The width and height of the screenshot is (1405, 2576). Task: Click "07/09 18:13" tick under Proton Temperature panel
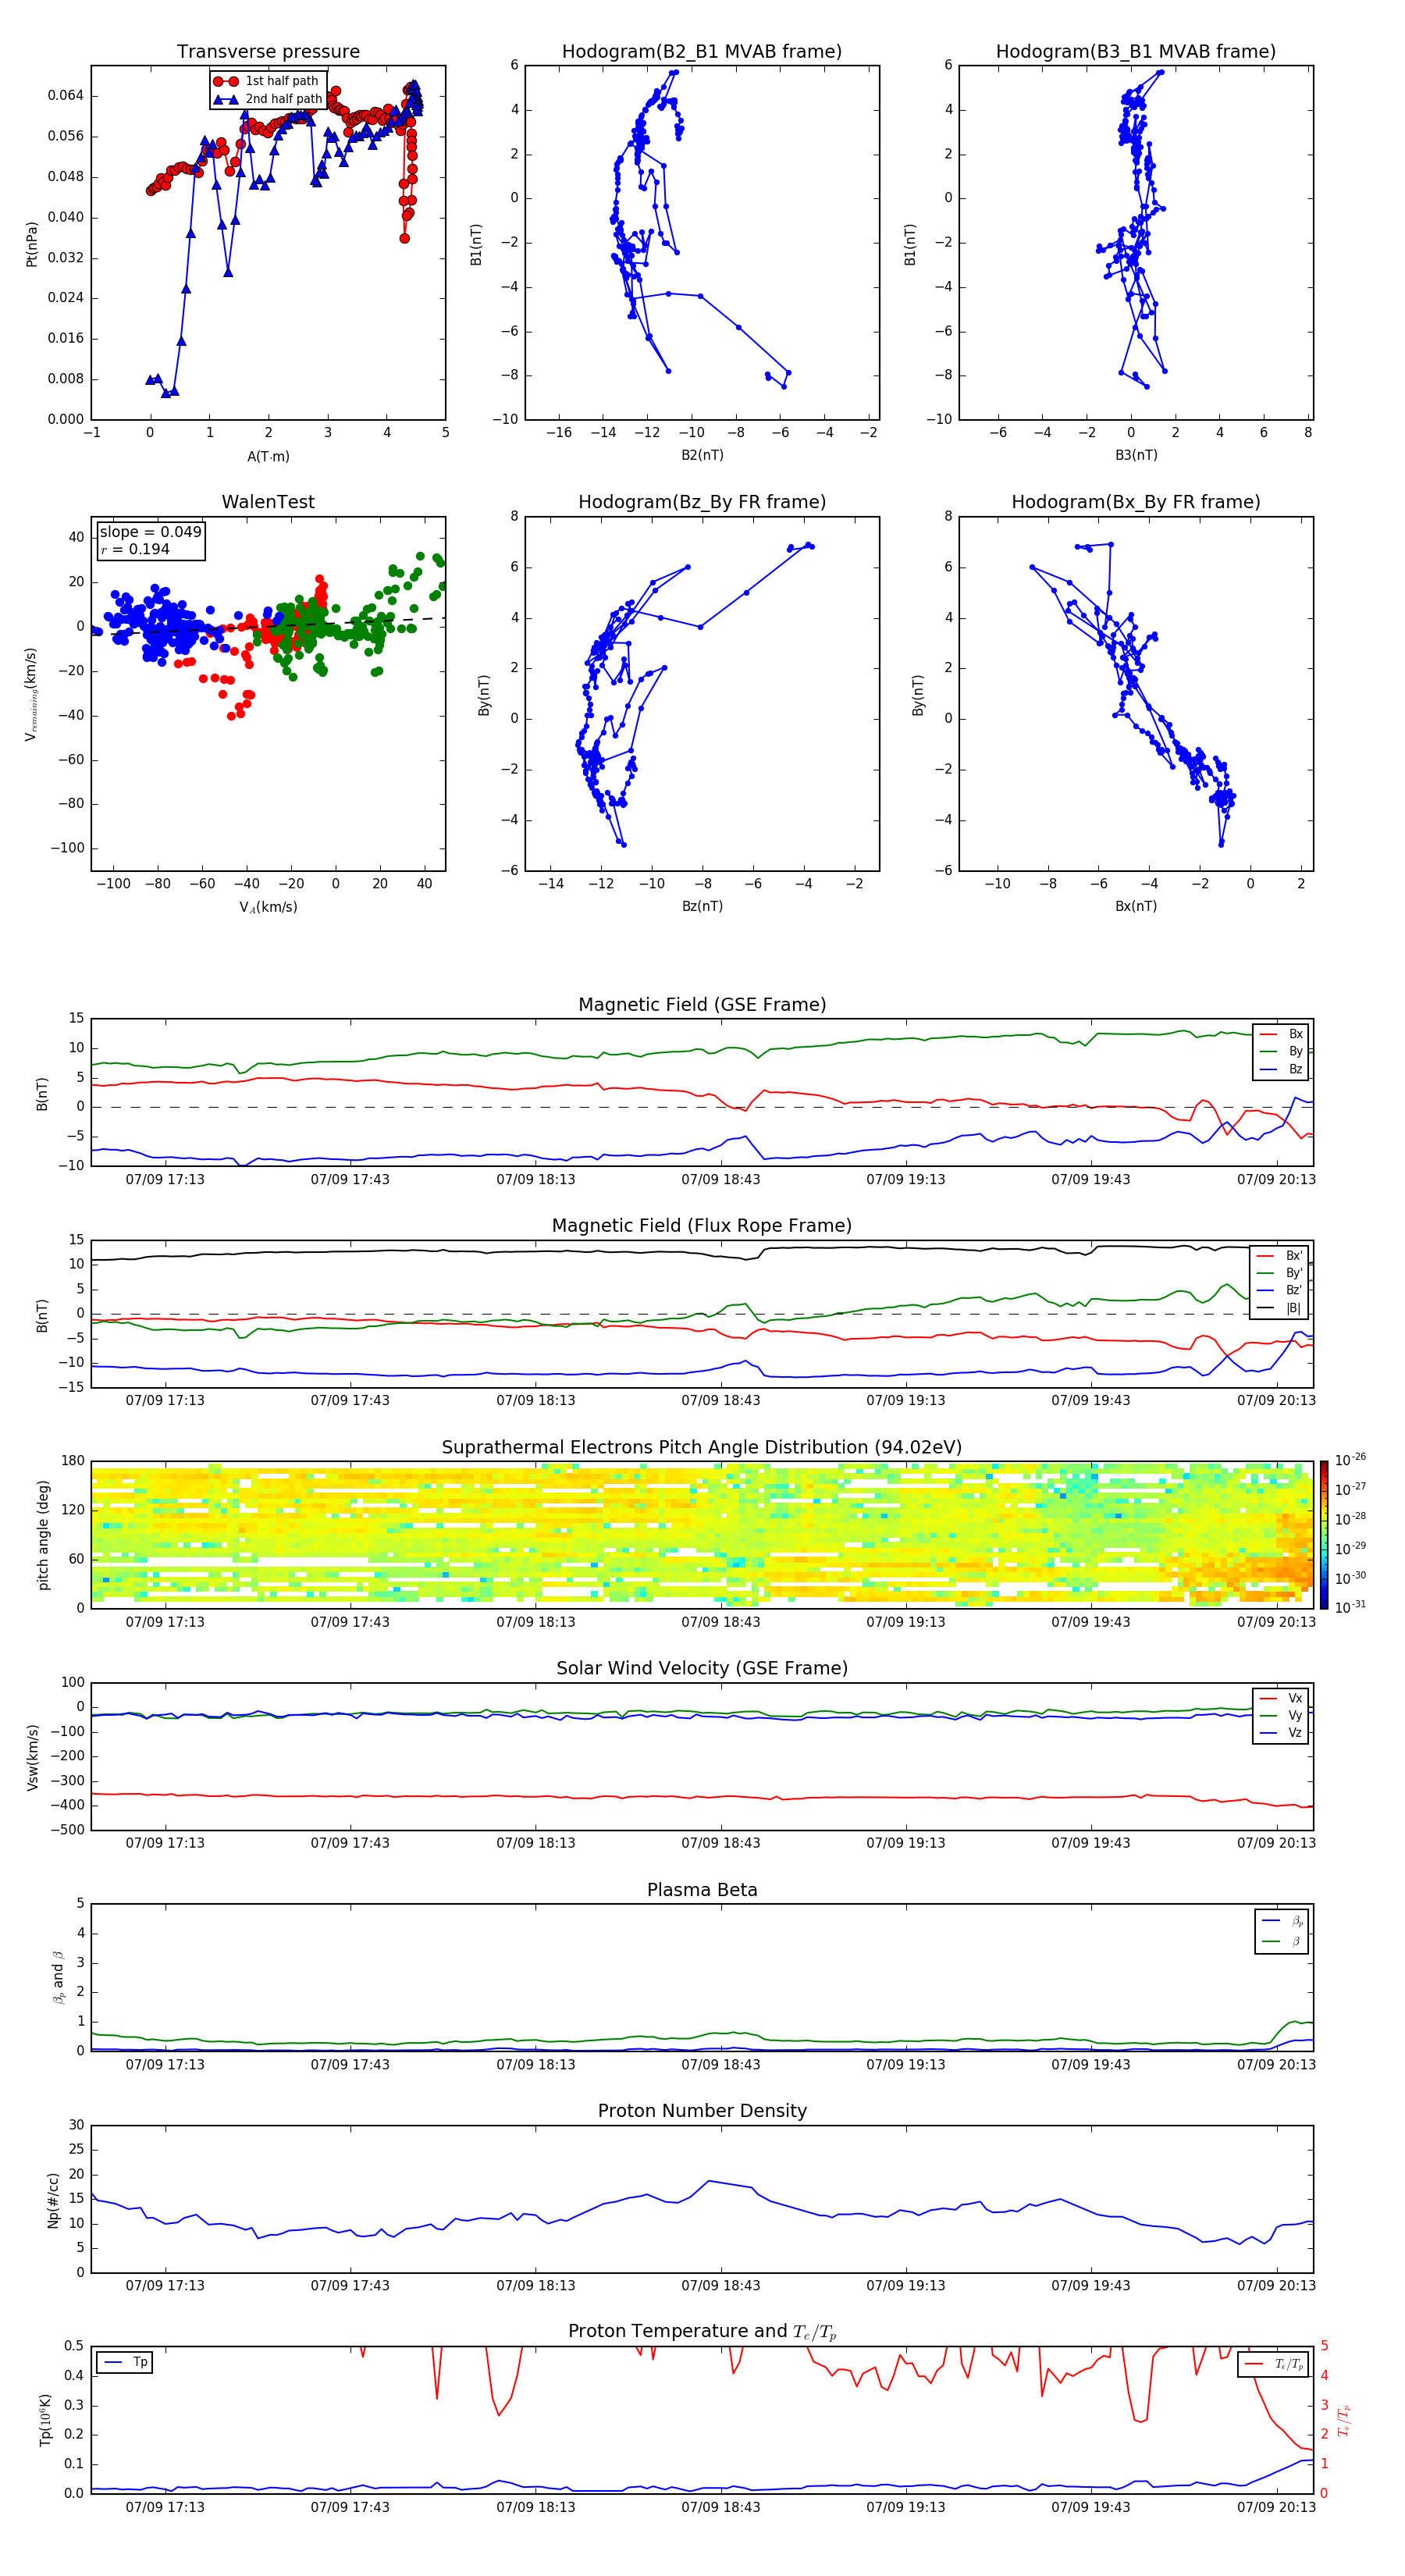tap(536, 2507)
